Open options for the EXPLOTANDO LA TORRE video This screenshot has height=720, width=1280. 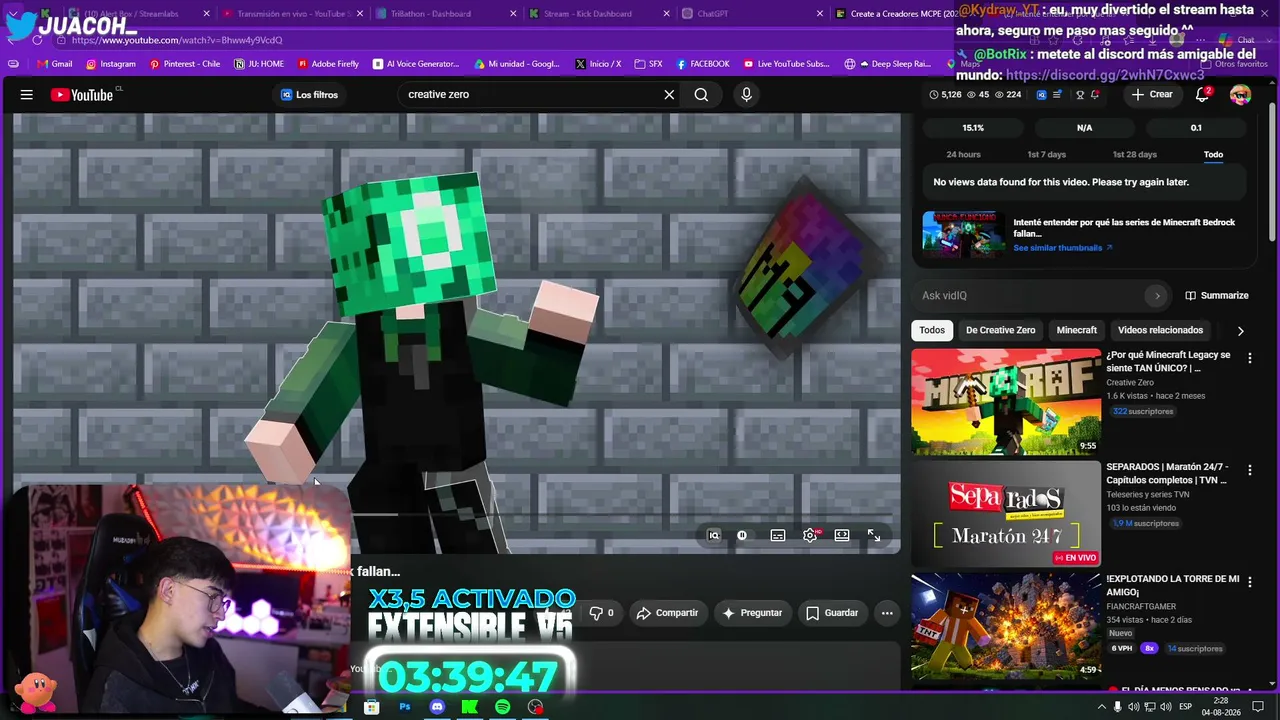[x=1249, y=581]
